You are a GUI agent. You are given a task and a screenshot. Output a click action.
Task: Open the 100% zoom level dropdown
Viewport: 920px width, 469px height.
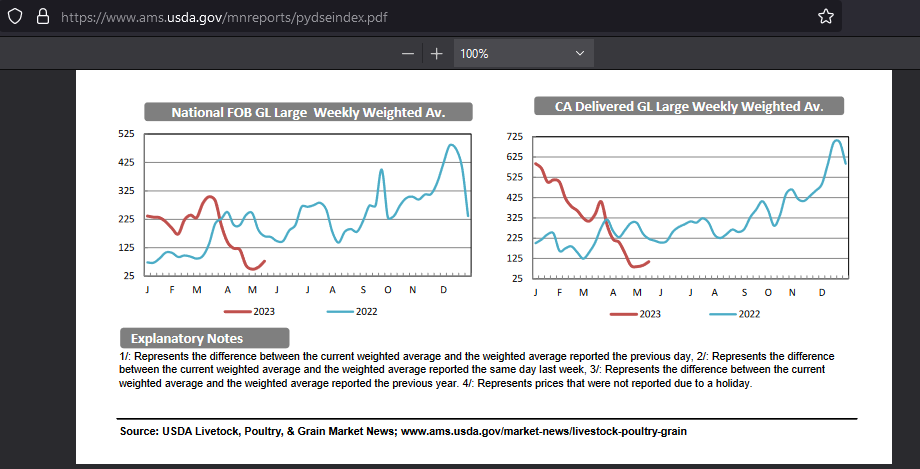point(523,54)
